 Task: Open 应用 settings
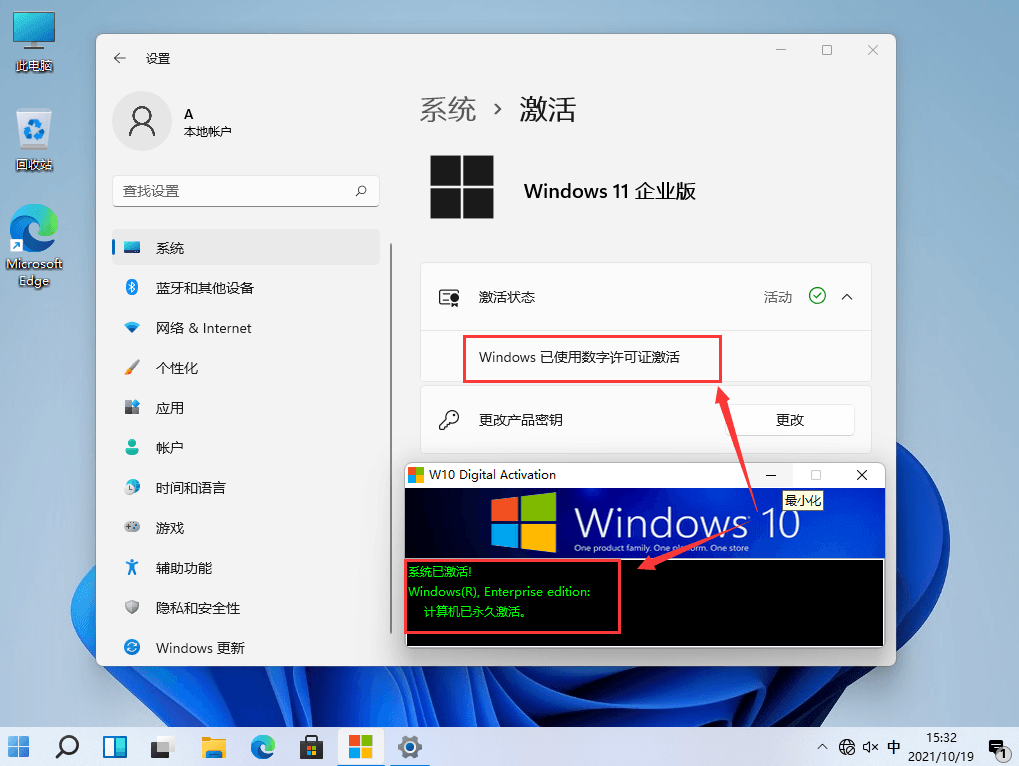[x=246, y=408]
